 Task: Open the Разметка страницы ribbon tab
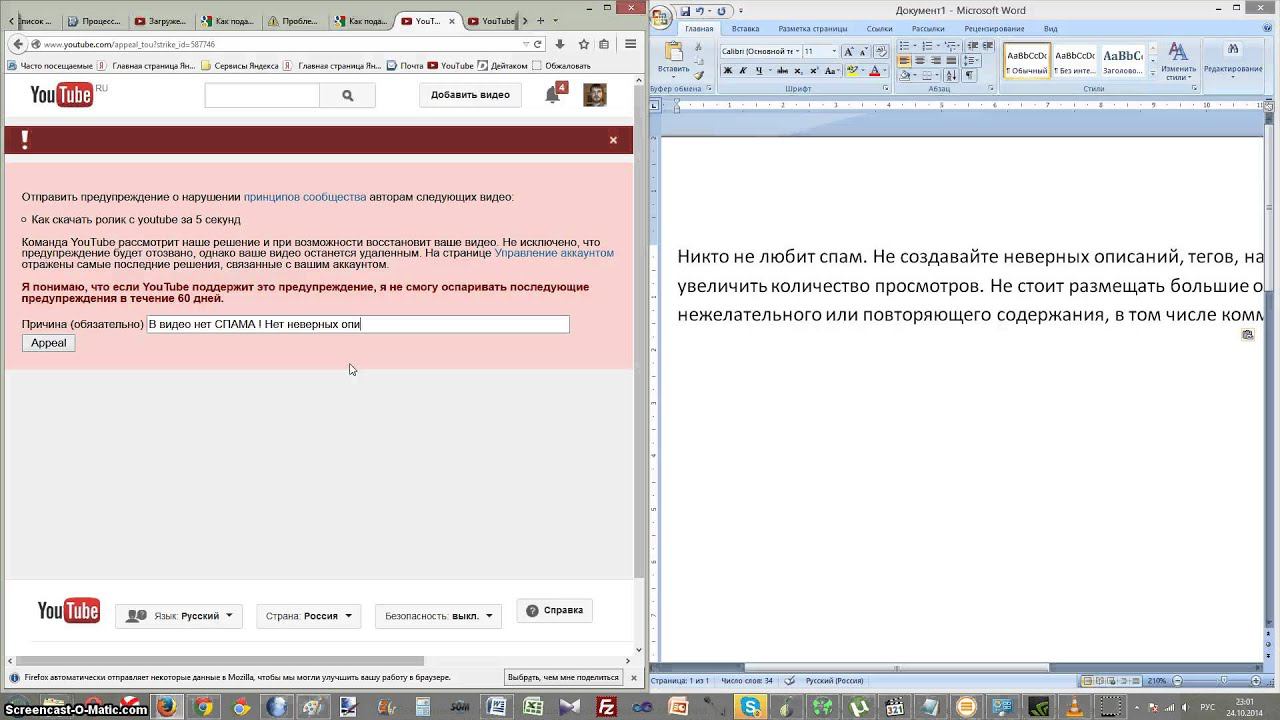click(x=813, y=28)
